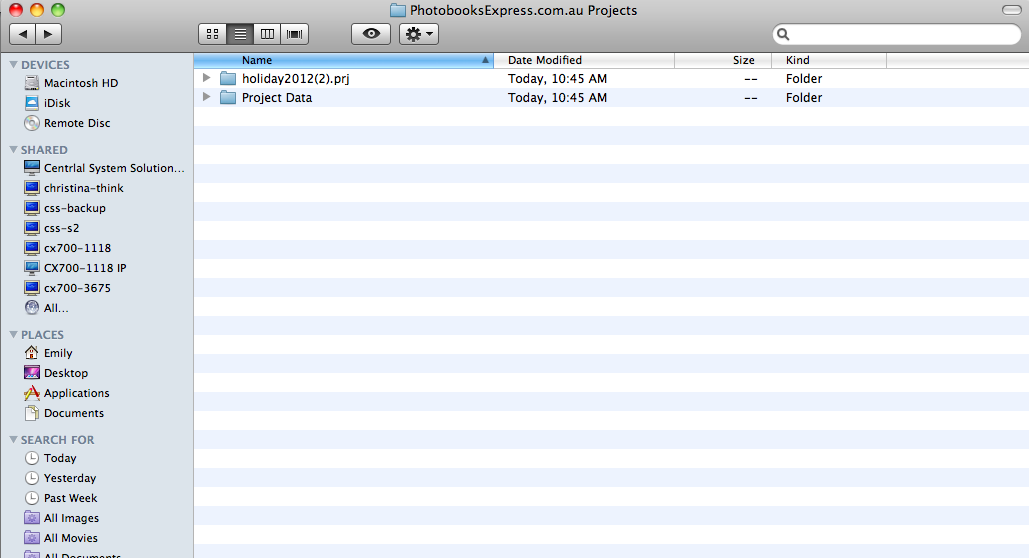Viewport: 1029px width, 558px height.
Task: Click Kind cell of Project Data row
Action: tap(804, 98)
